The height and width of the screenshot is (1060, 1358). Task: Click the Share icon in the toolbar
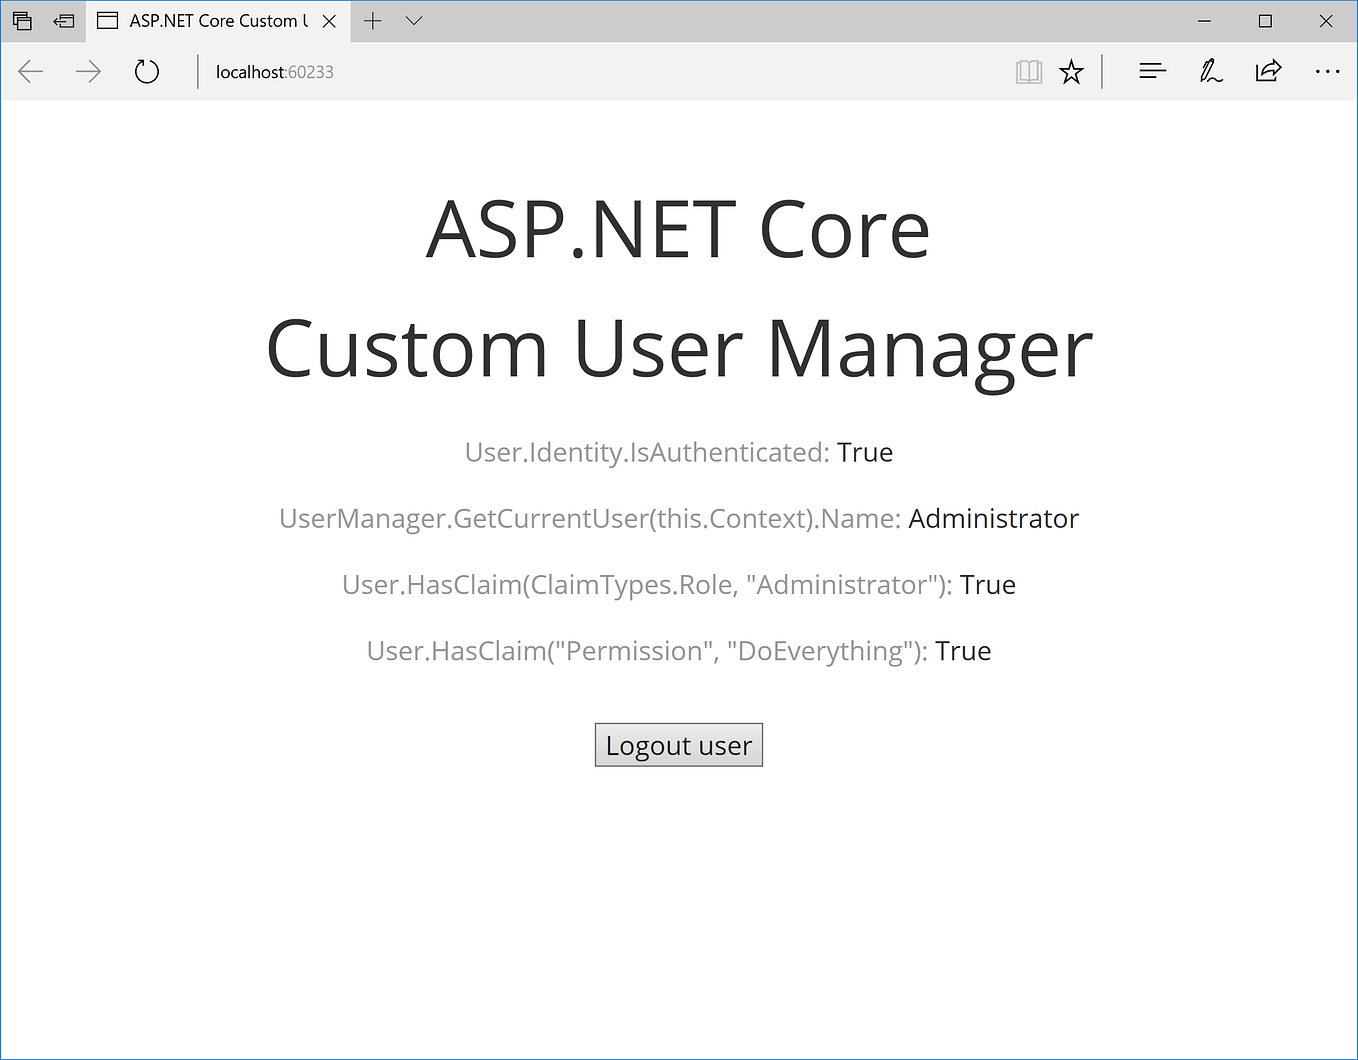click(1268, 71)
